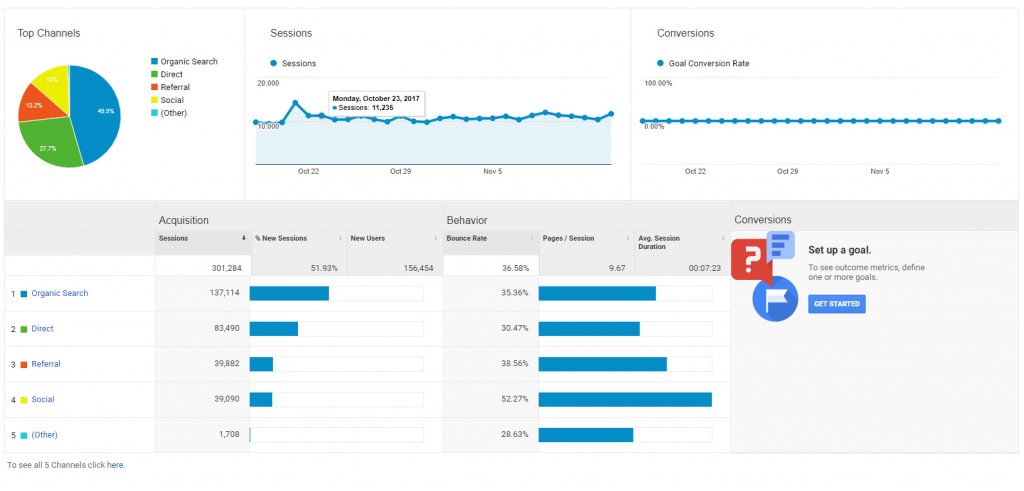Click the 51.93% new sessions total
Image resolution: width=1024 pixels, height=491 pixels.
pyautogui.click(x=324, y=268)
